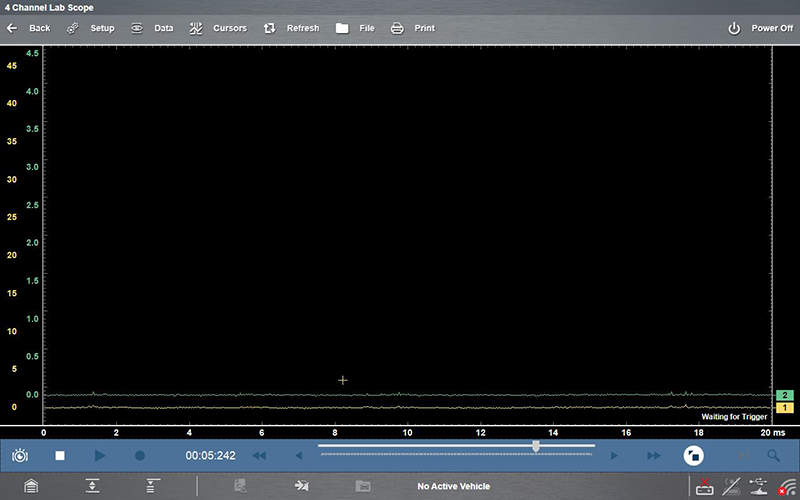This screenshot has height=500, width=800.
Task: Click the third bottom bar icon
Action: coord(153,486)
